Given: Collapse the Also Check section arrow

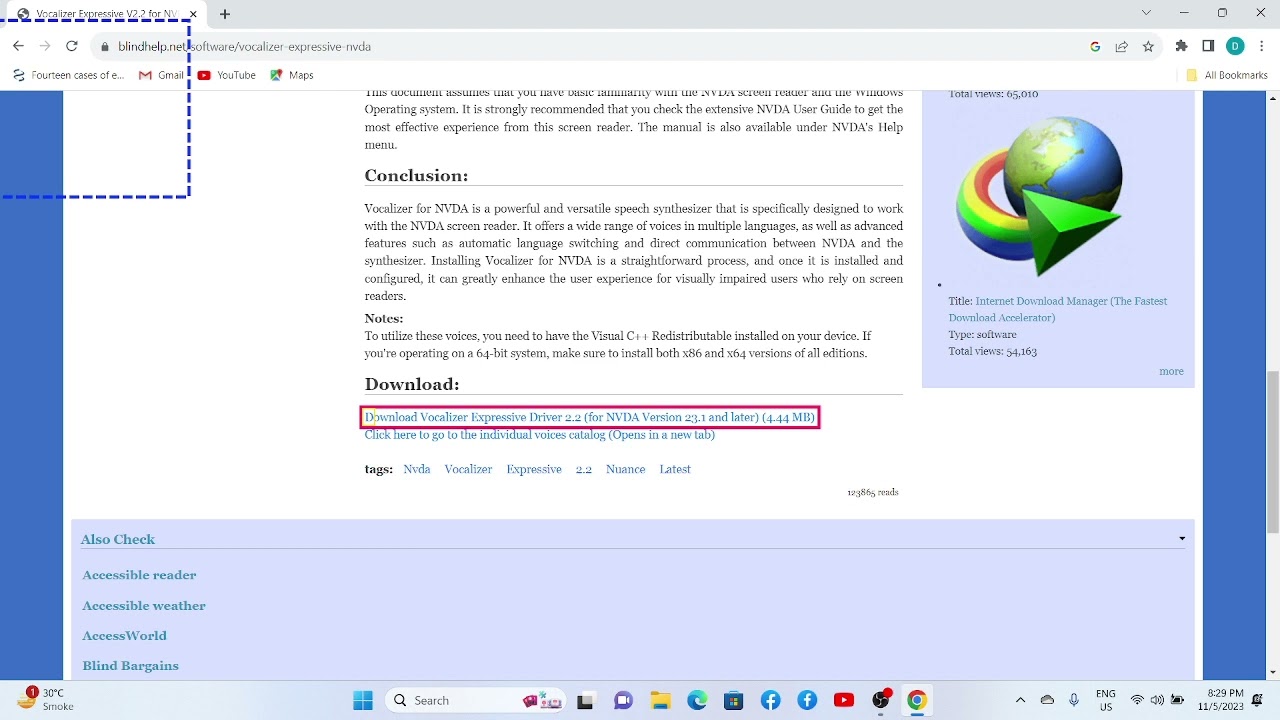Looking at the screenshot, I should point(1182,539).
